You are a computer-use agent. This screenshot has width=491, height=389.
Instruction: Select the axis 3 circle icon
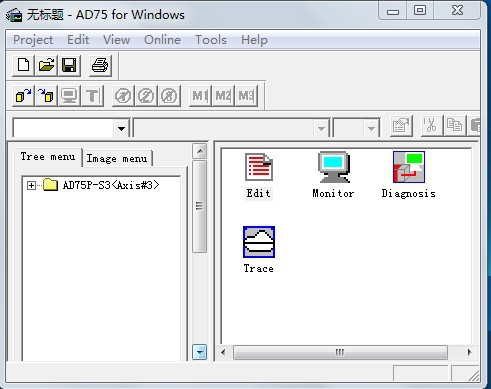(x=169, y=96)
